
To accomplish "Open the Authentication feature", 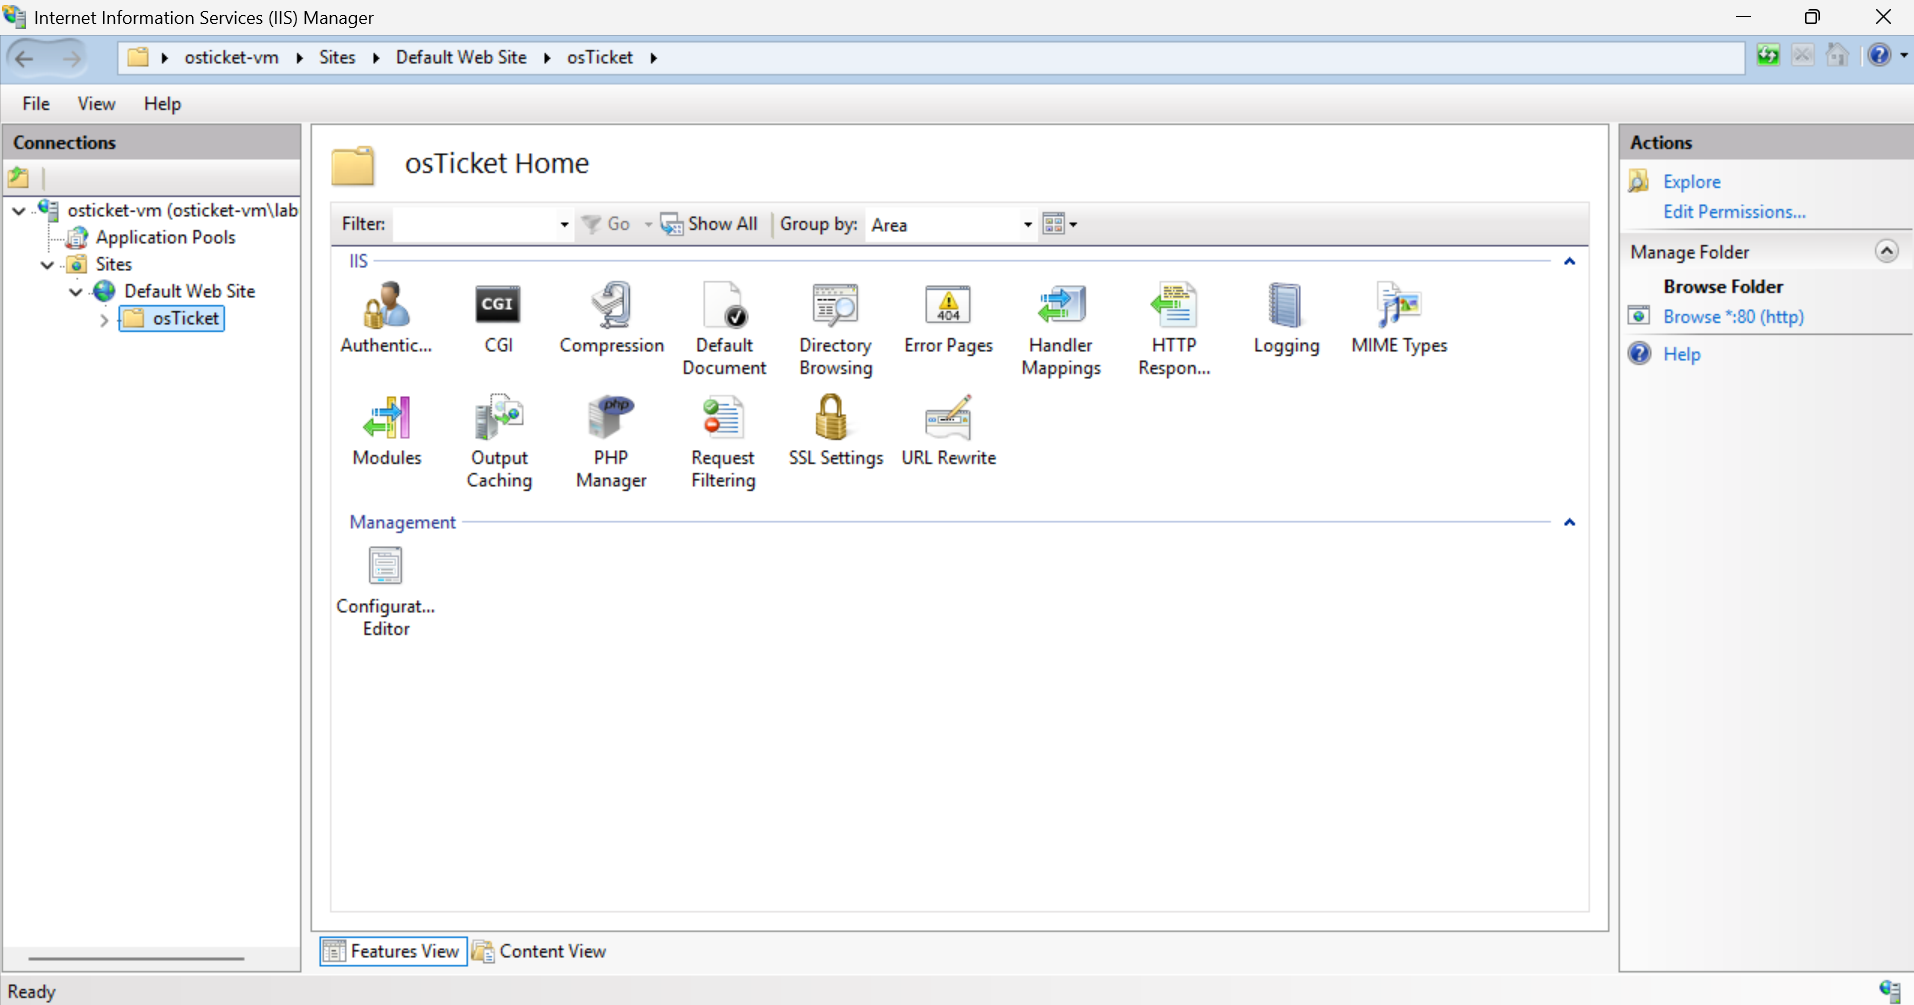I will [x=386, y=318].
